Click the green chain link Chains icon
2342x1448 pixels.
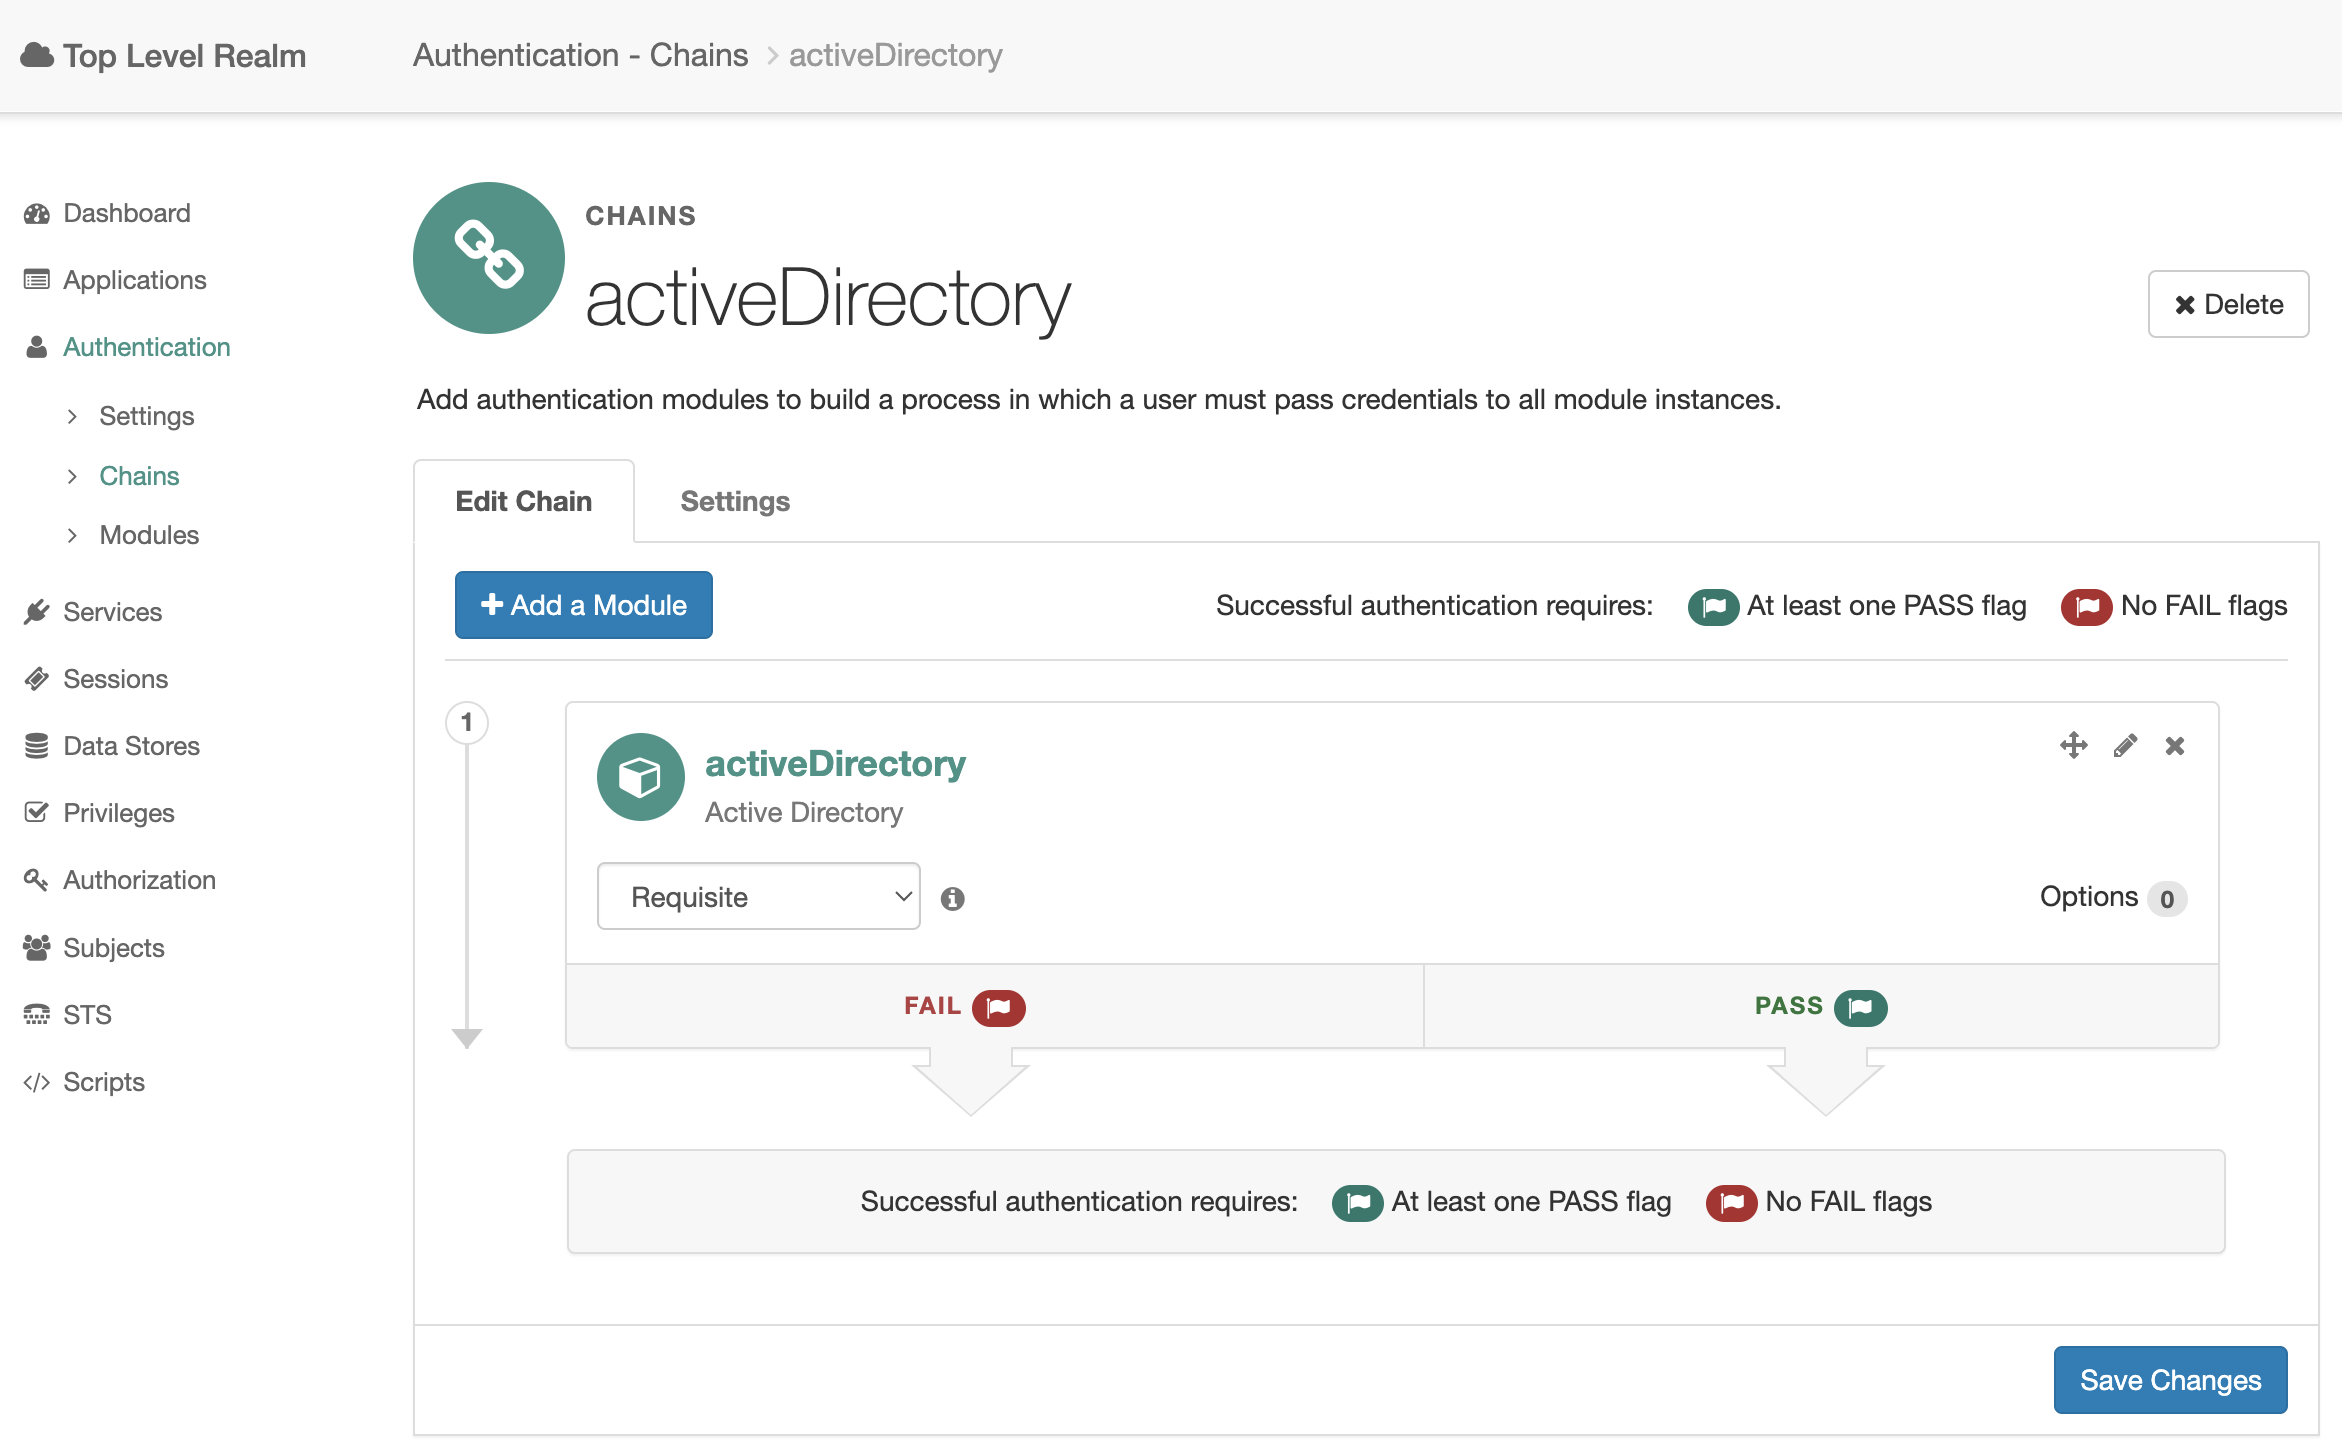click(488, 257)
